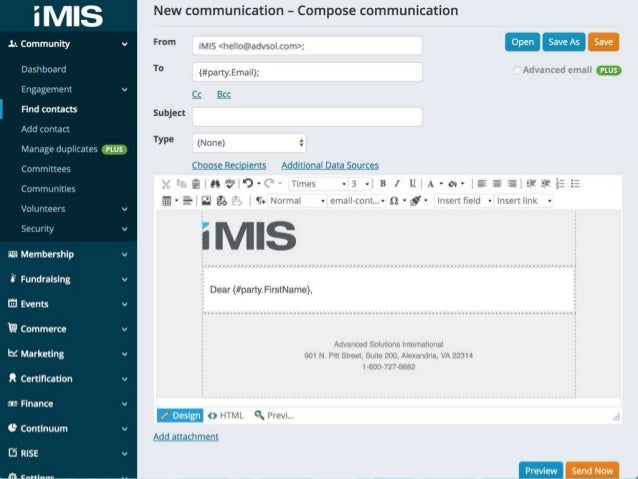Open Manage duplicates in the sidebar

pyautogui.click(x=59, y=149)
